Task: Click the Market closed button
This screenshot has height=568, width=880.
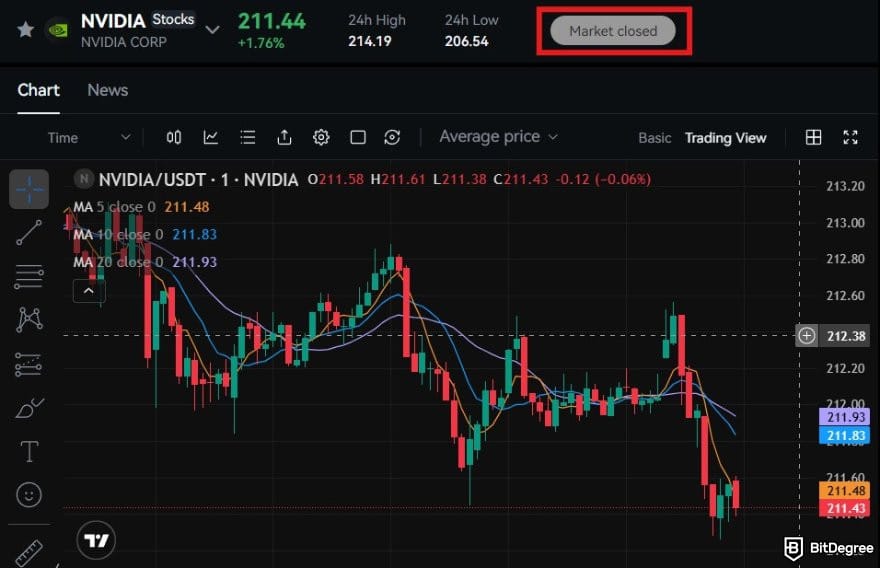Action: pyautogui.click(x=613, y=31)
